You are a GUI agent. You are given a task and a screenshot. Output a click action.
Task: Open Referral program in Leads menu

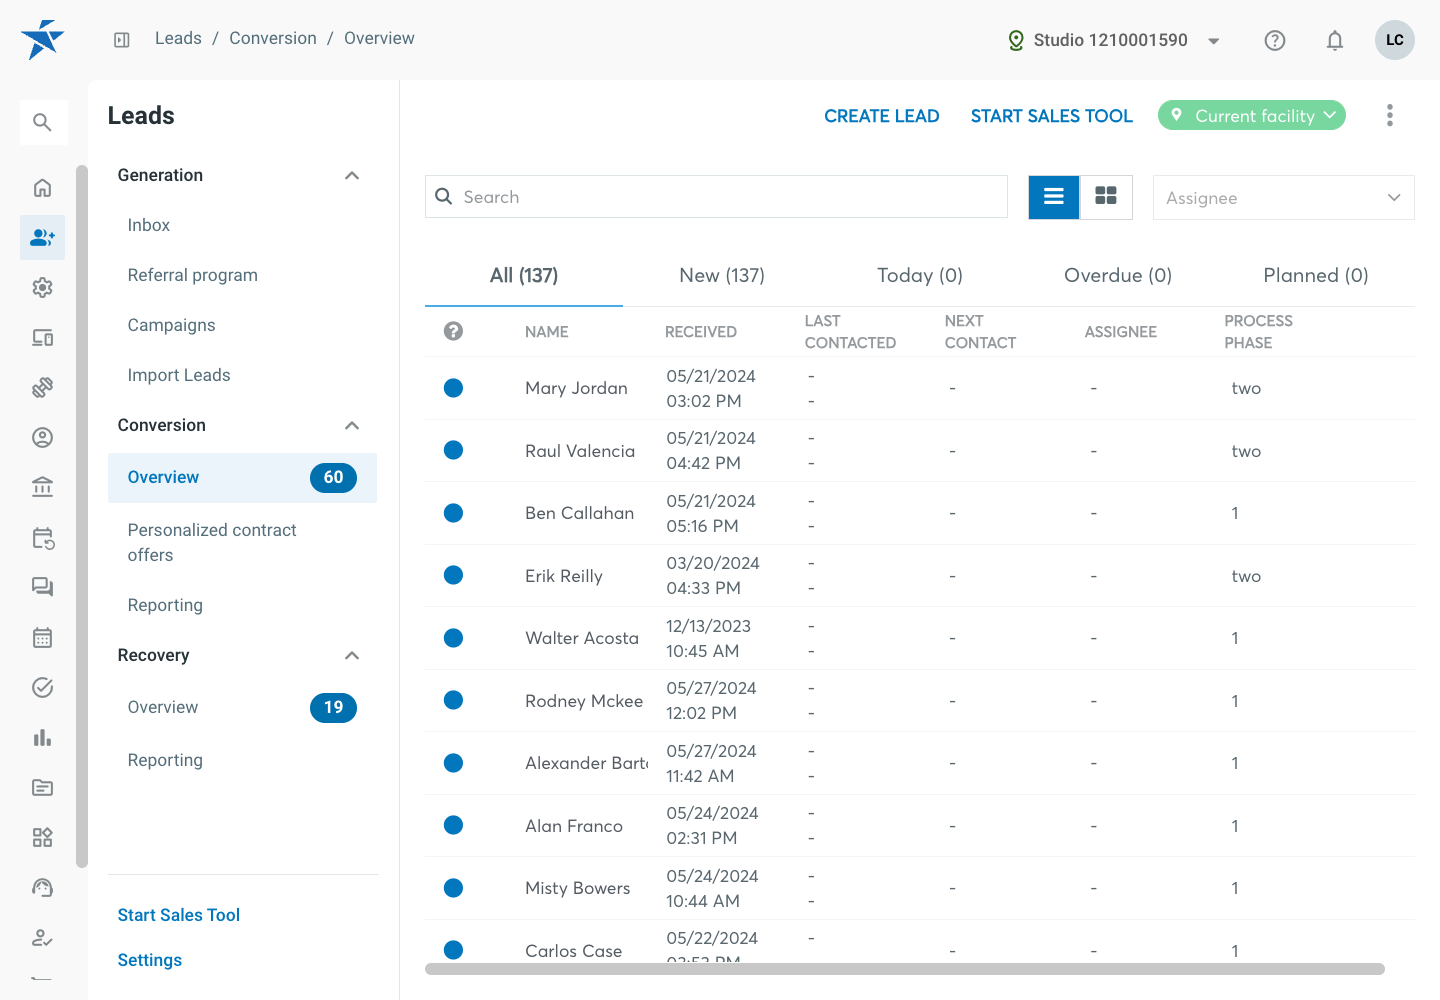(193, 275)
